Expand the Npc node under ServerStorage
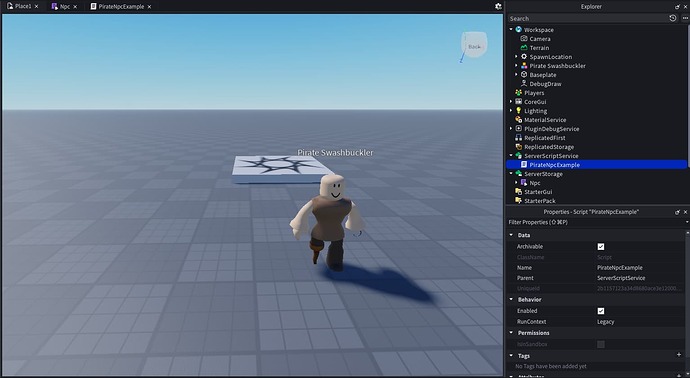 (516, 183)
